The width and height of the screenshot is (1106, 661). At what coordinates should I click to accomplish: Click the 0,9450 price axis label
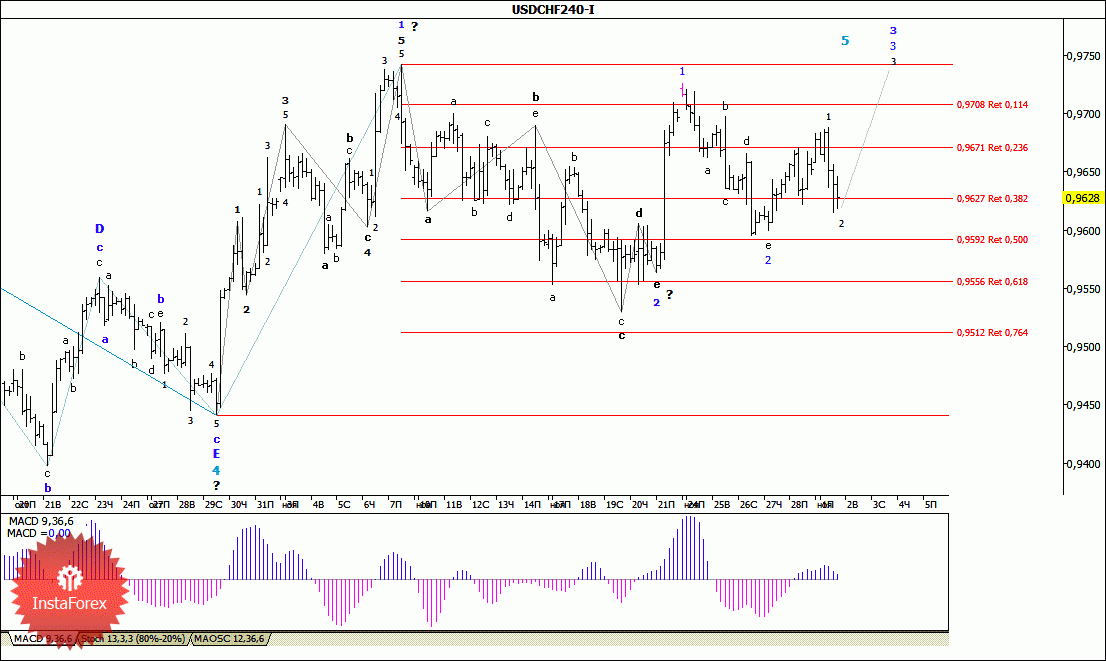tap(1083, 406)
